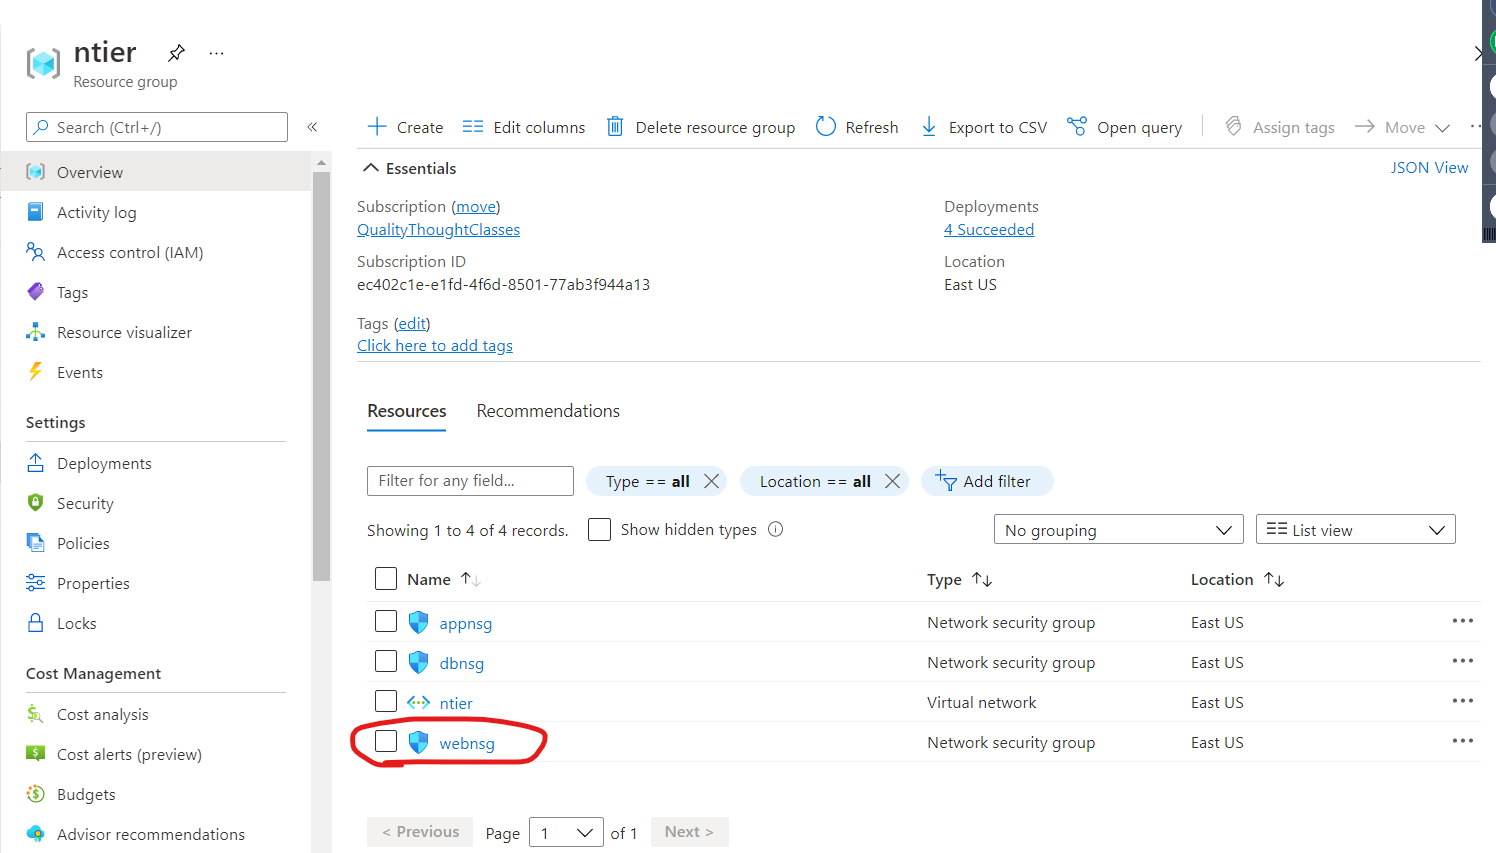This screenshot has width=1496, height=853.
Task: Click the Filter for any field box
Action: point(470,481)
